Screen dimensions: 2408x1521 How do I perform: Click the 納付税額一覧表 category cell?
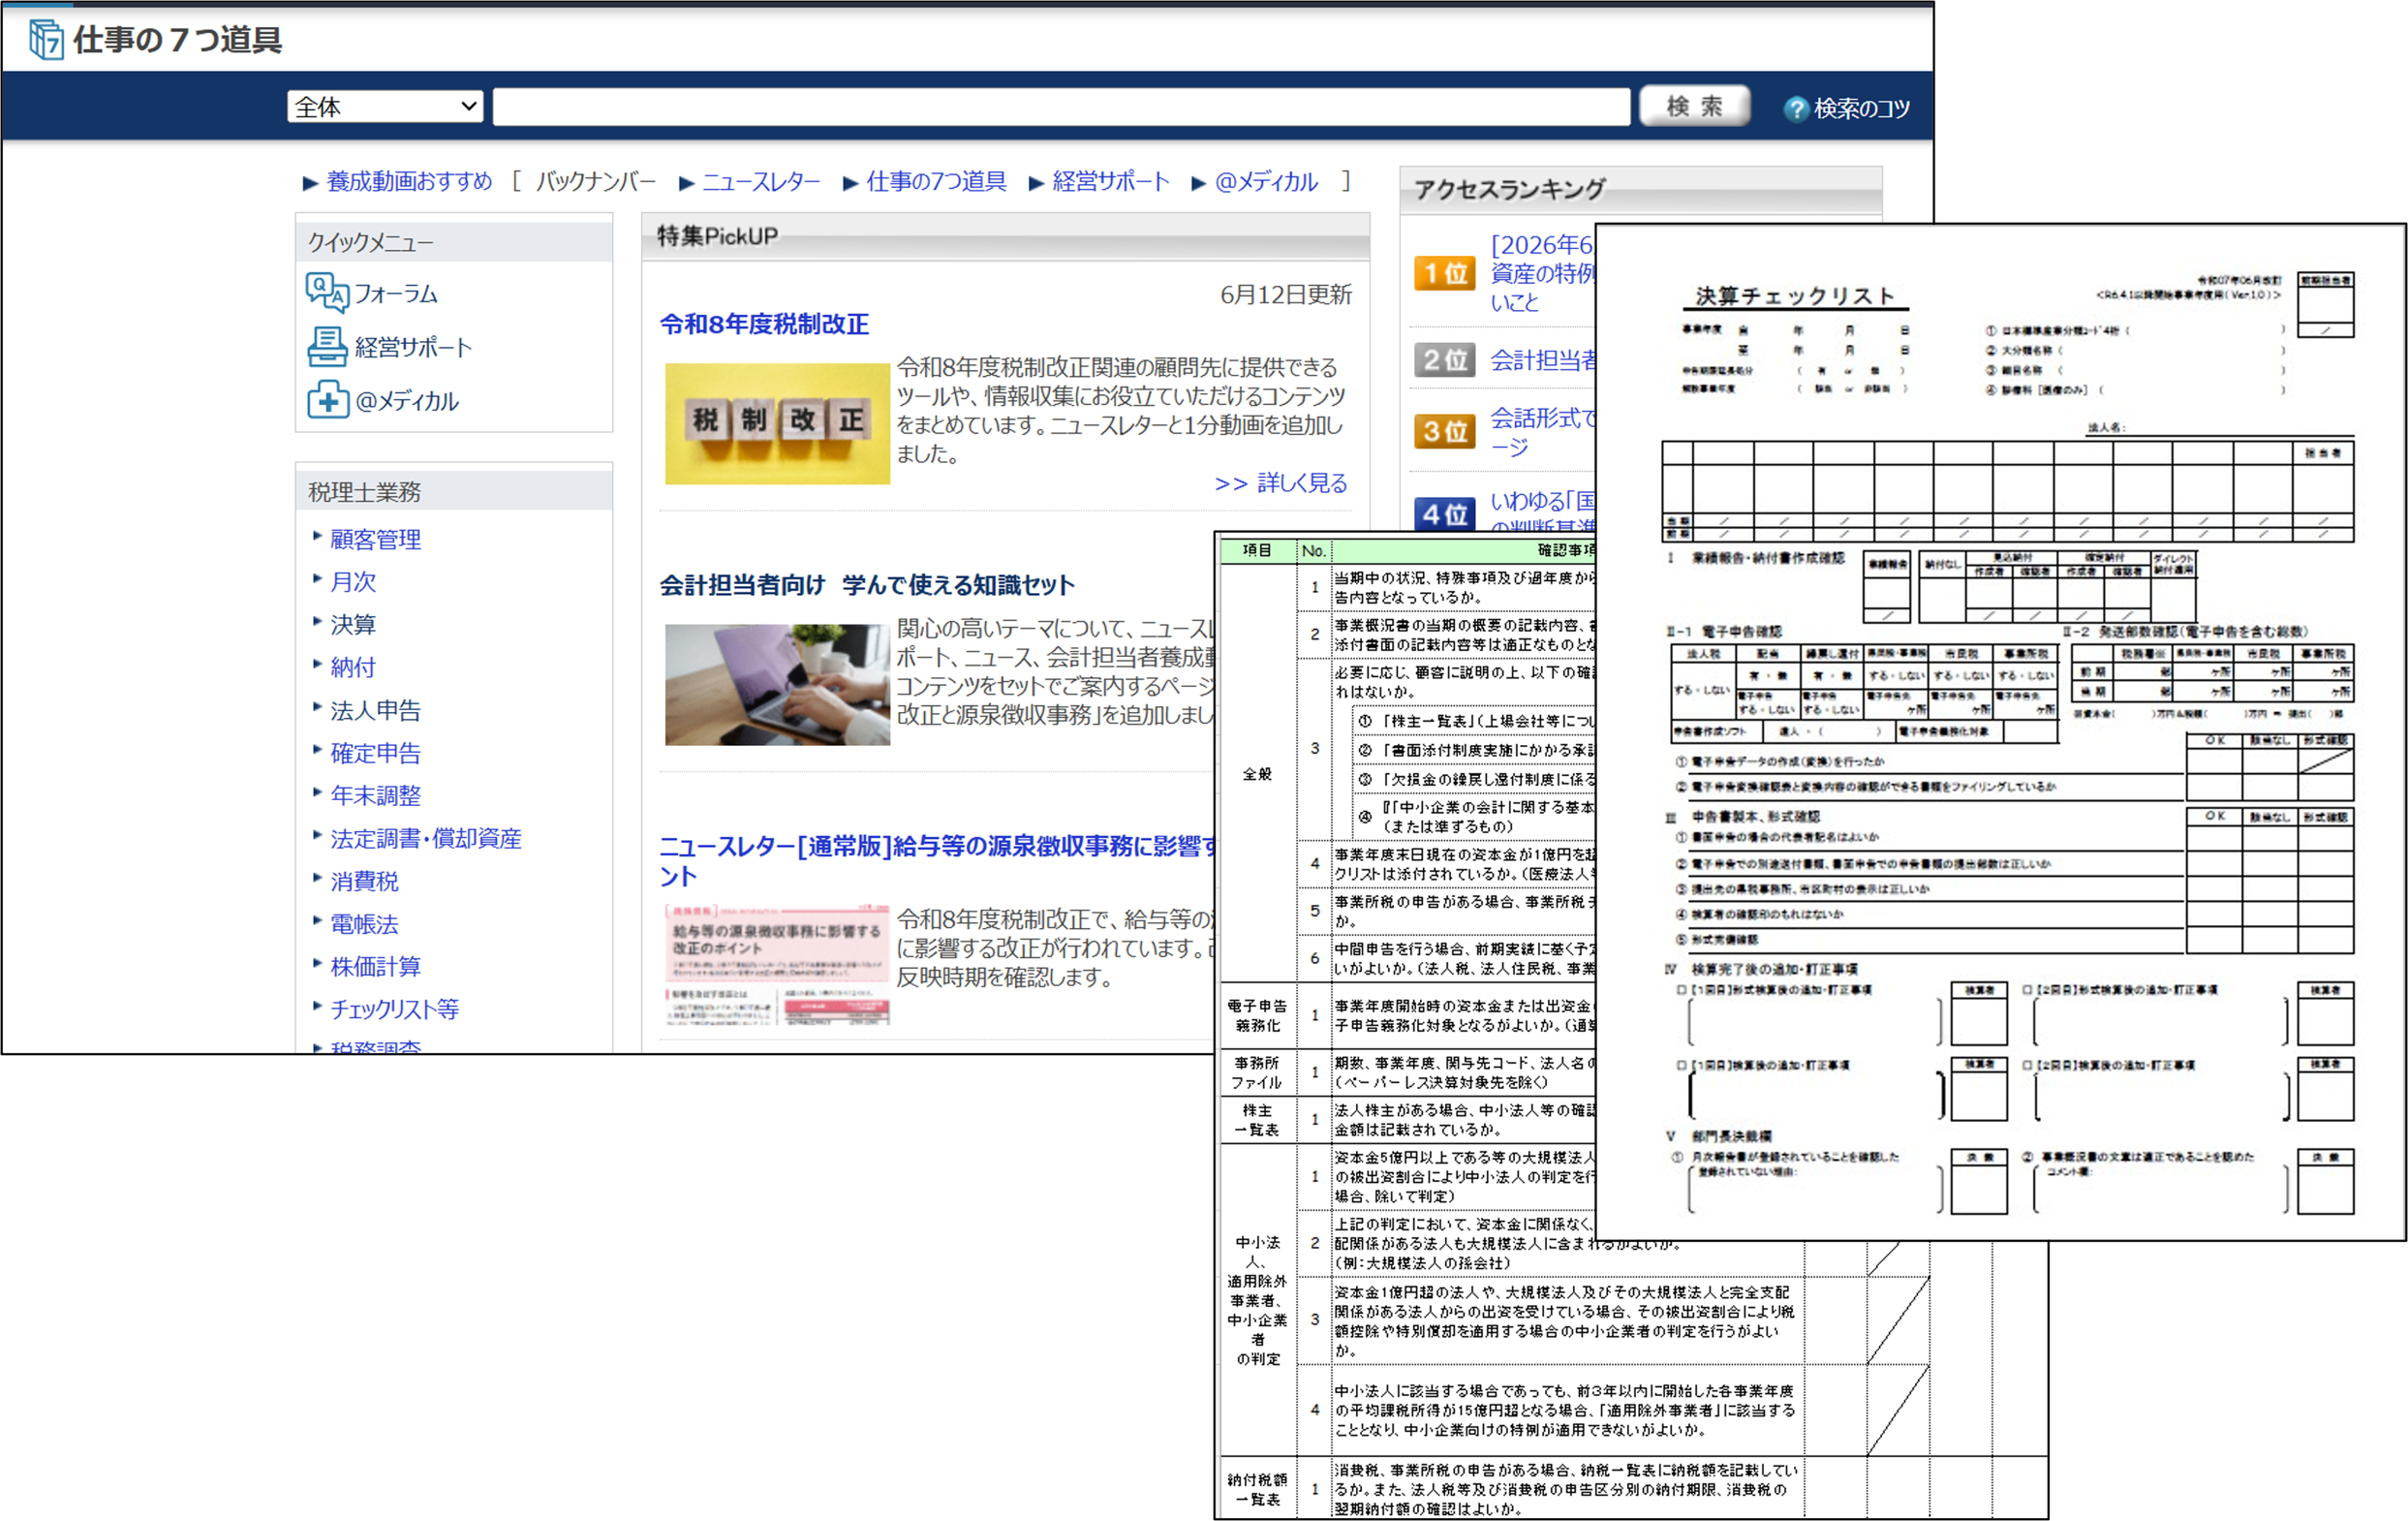coord(1257,1489)
